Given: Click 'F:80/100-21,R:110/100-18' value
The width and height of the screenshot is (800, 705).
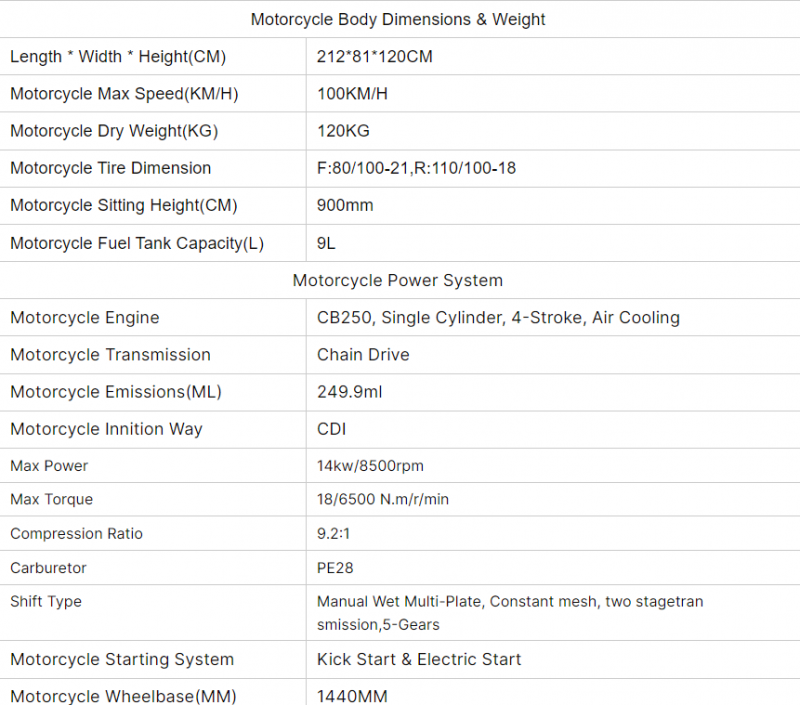Looking at the screenshot, I should click(416, 168).
